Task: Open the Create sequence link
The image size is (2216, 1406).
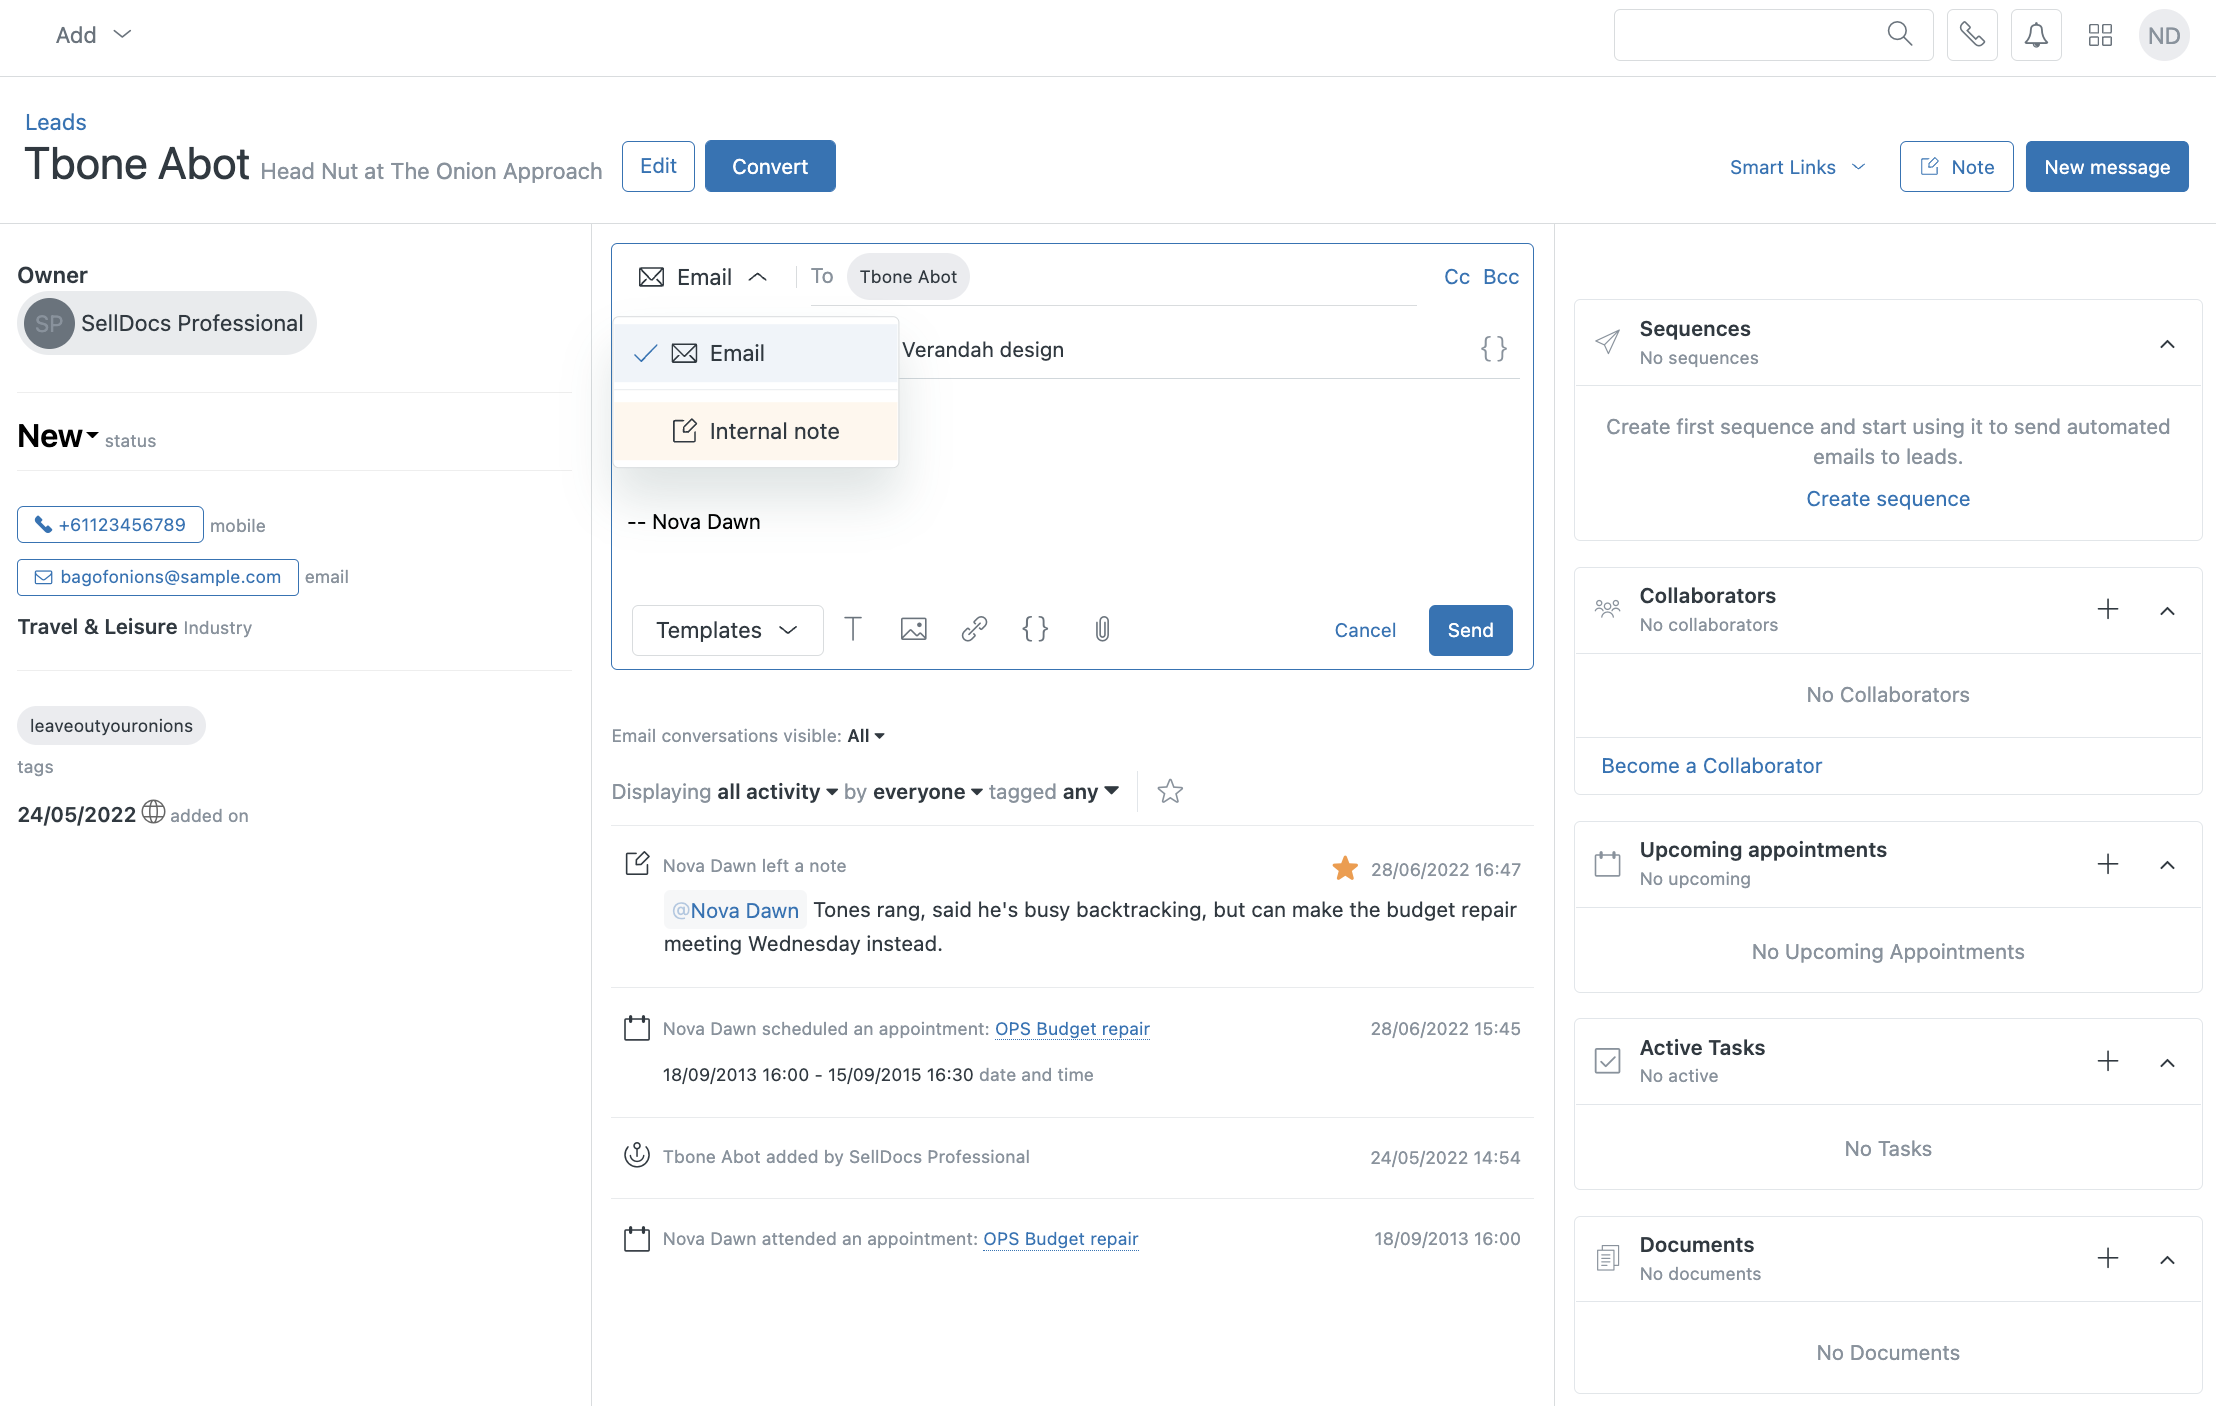Action: coord(1887,499)
